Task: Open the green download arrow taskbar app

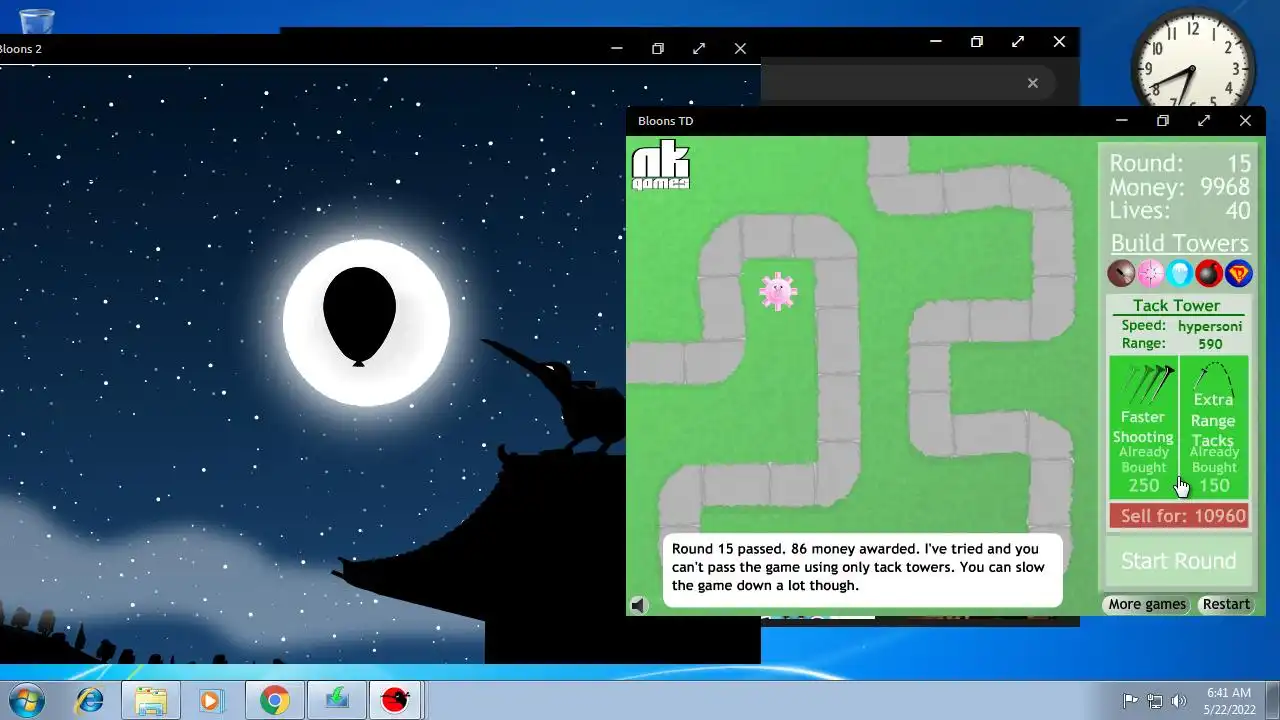Action: pos(336,700)
